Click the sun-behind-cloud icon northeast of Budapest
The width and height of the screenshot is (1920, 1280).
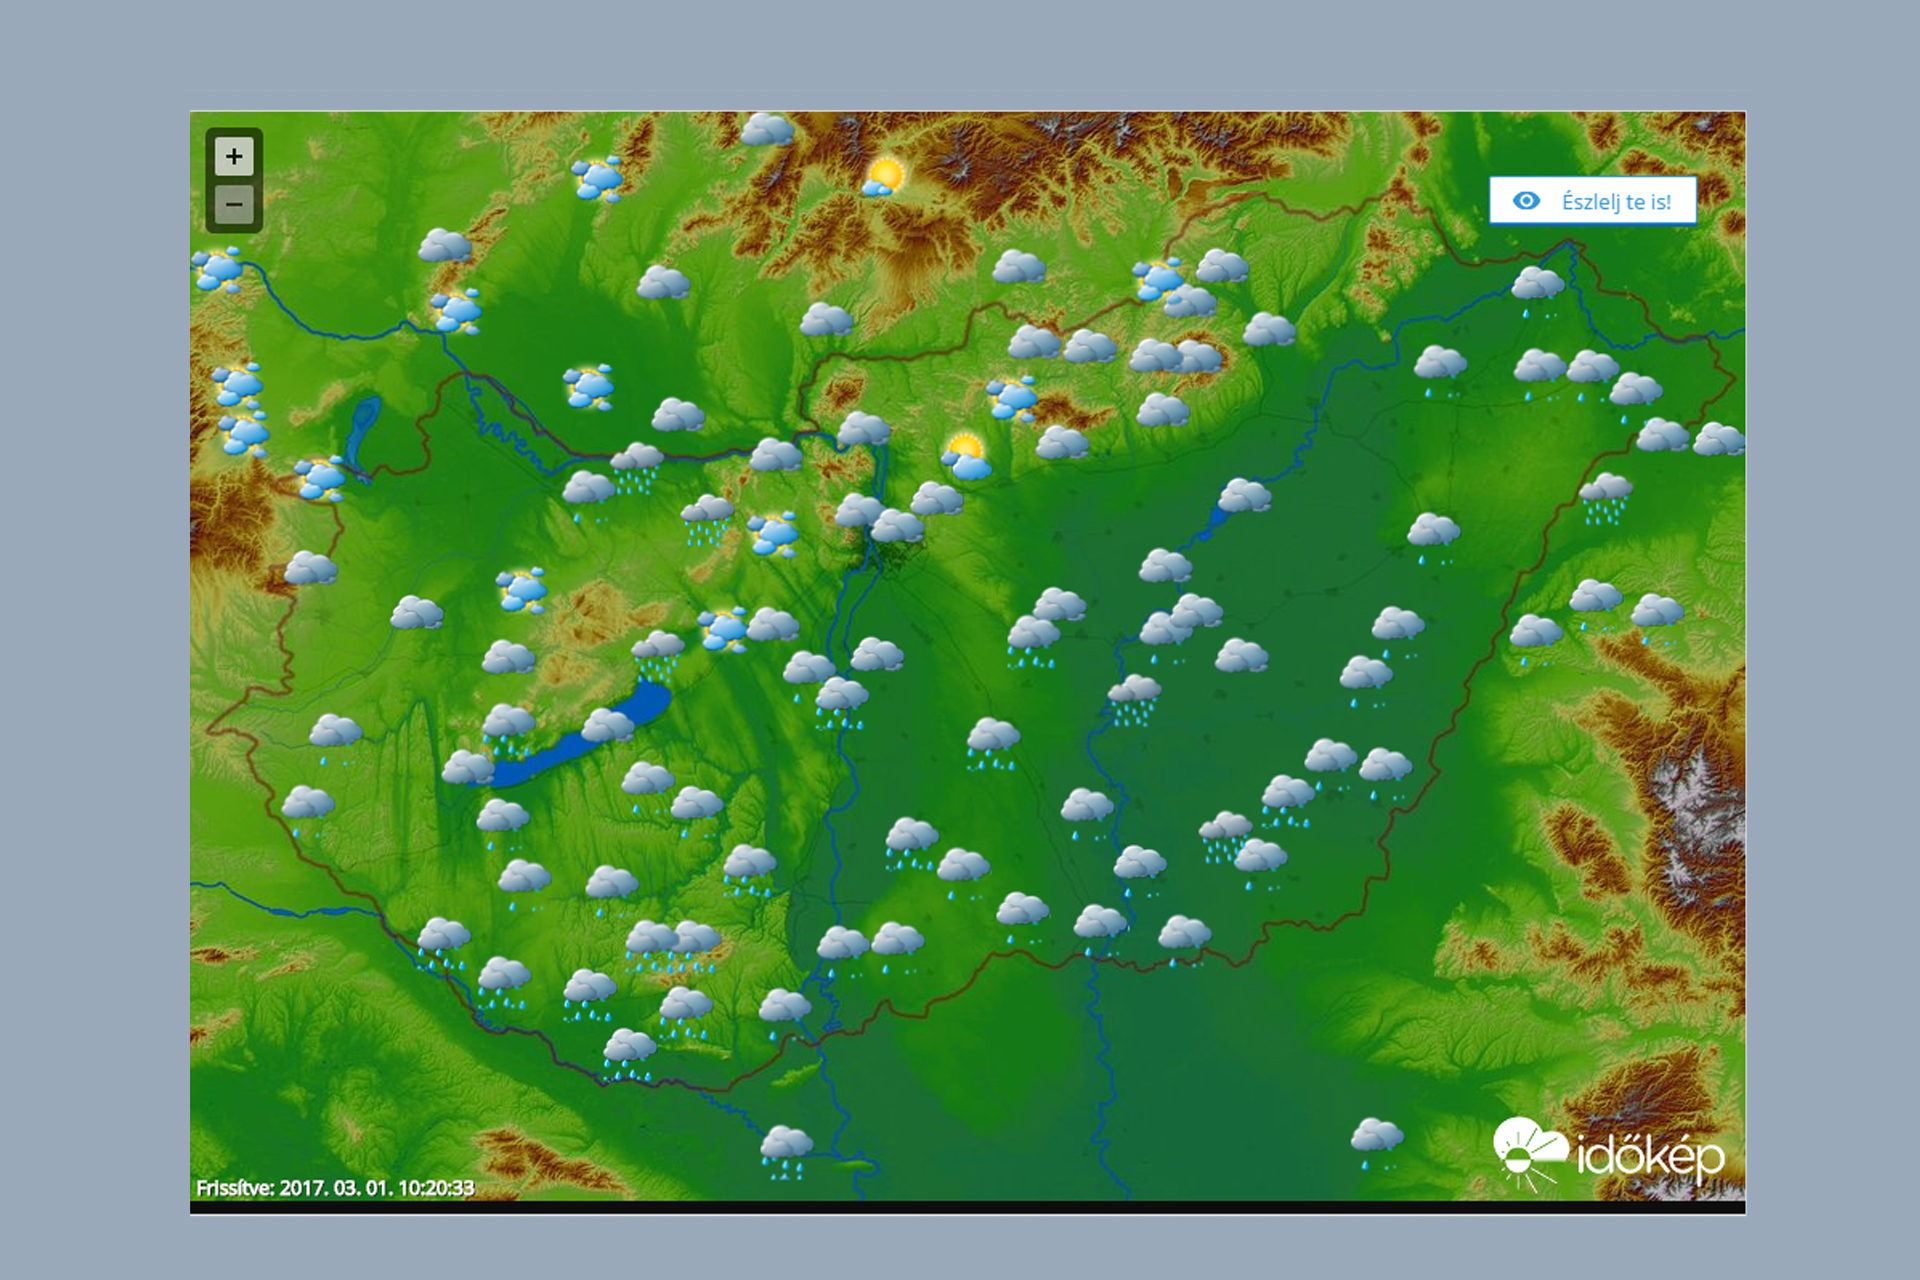pos(965,457)
